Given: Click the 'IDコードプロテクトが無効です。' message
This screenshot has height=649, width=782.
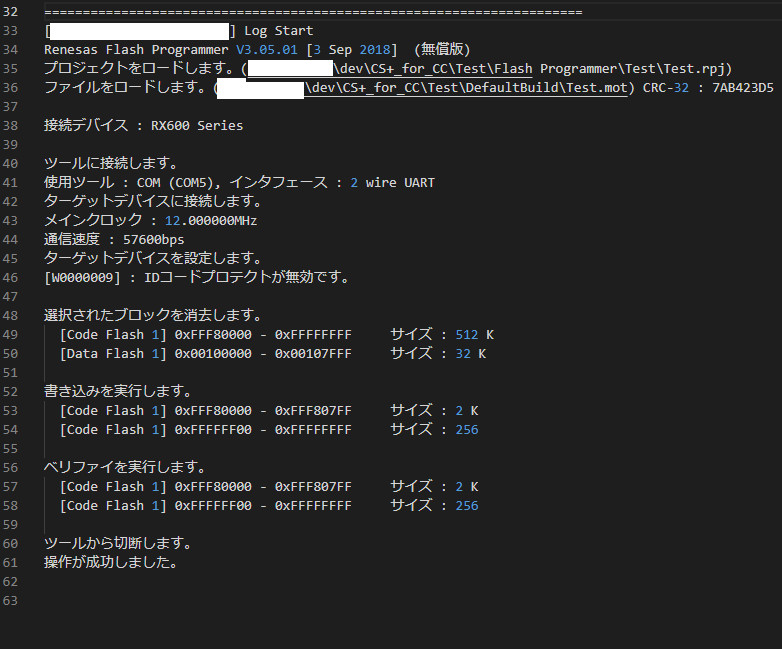Looking at the screenshot, I should coord(246,277).
